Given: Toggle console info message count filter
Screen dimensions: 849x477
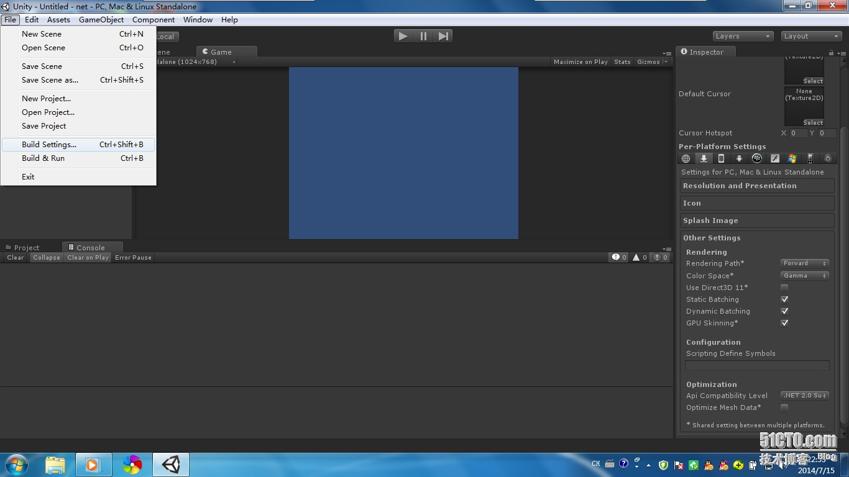Looking at the screenshot, I should click(619, 258).
